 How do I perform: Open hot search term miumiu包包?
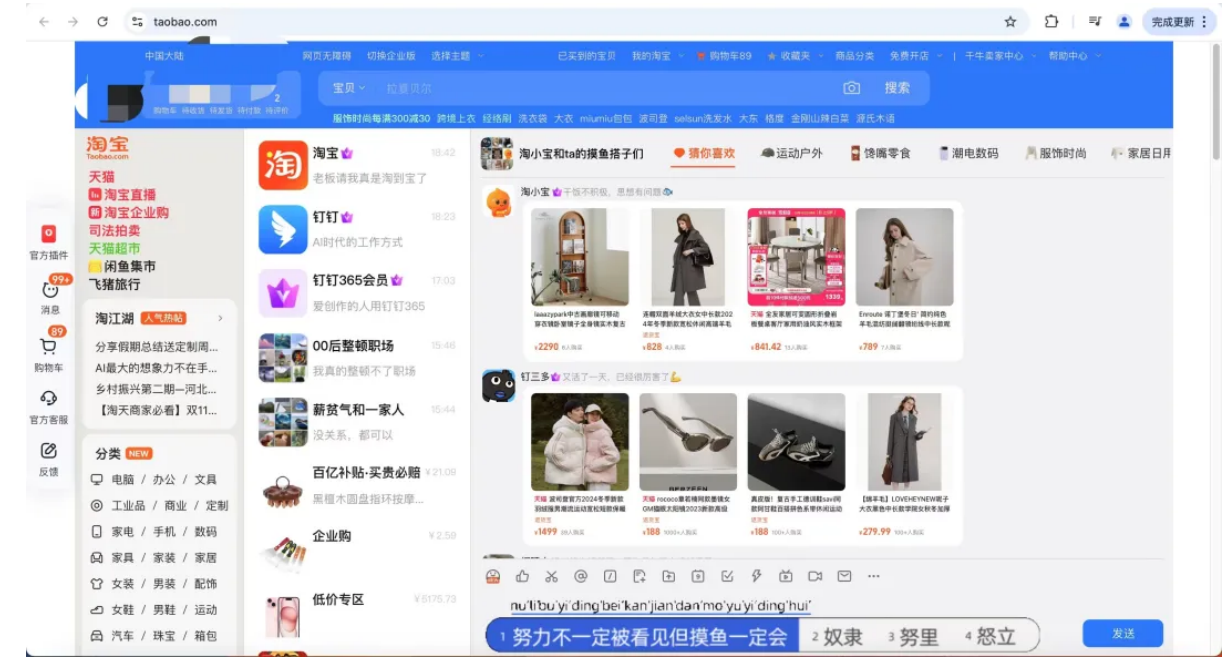606,119
